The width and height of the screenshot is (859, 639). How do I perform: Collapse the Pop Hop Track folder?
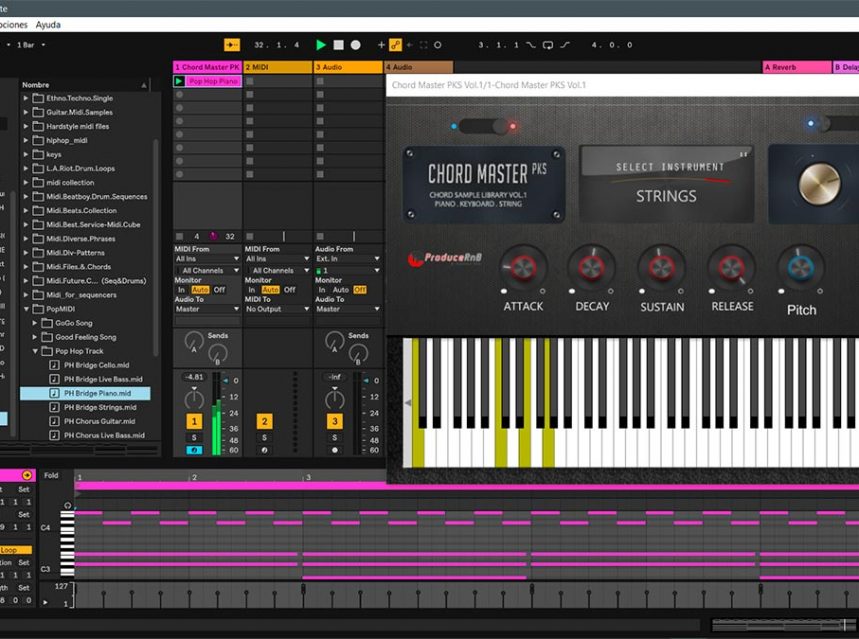click(x=35, y=351)
